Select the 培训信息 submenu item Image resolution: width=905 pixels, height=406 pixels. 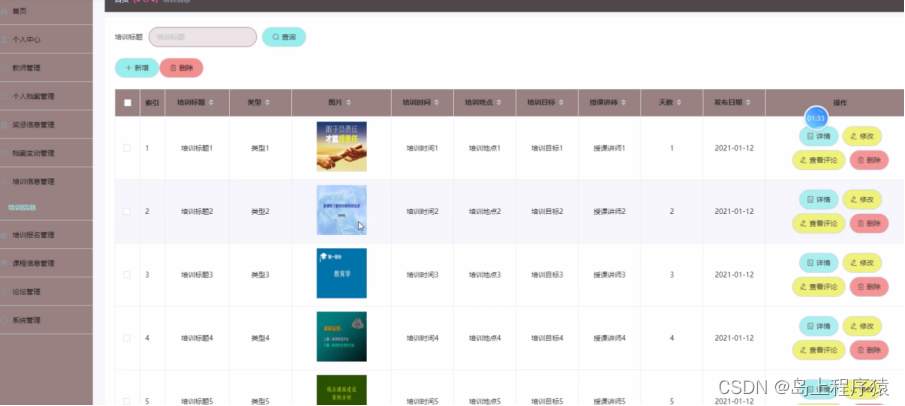[46, 207]
